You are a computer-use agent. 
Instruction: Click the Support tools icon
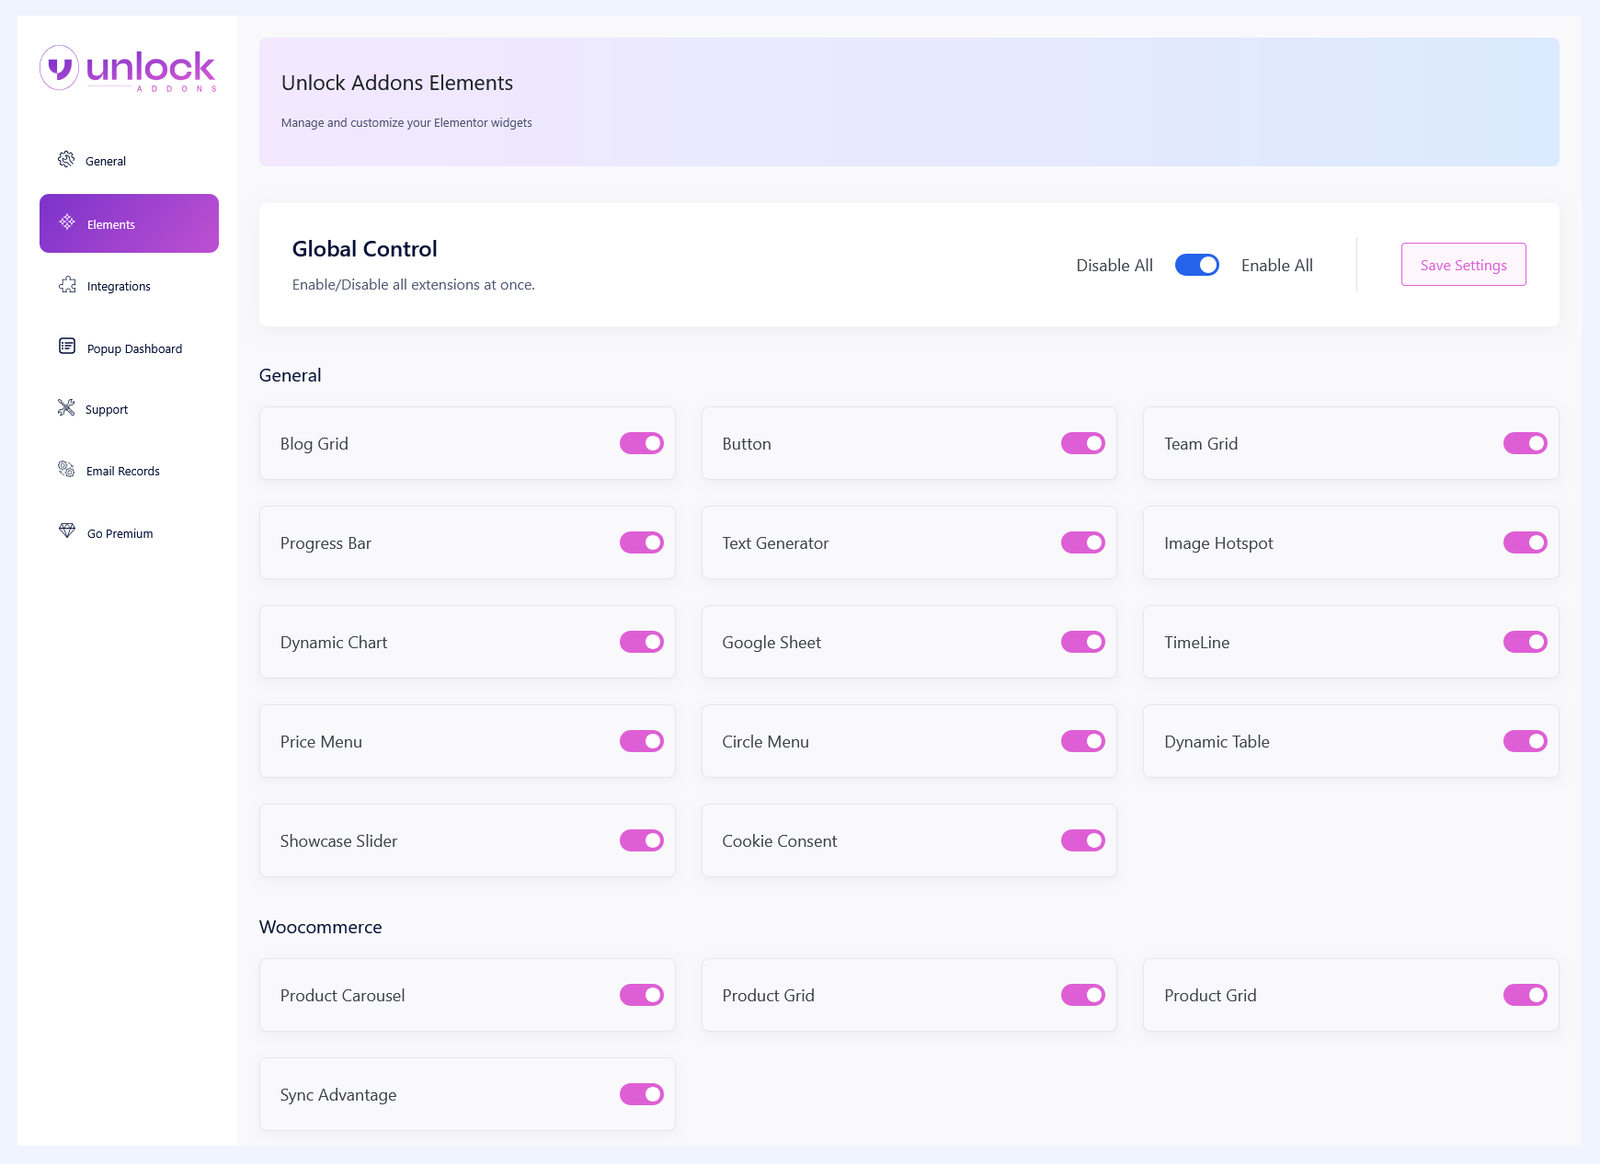pos(66,408)
